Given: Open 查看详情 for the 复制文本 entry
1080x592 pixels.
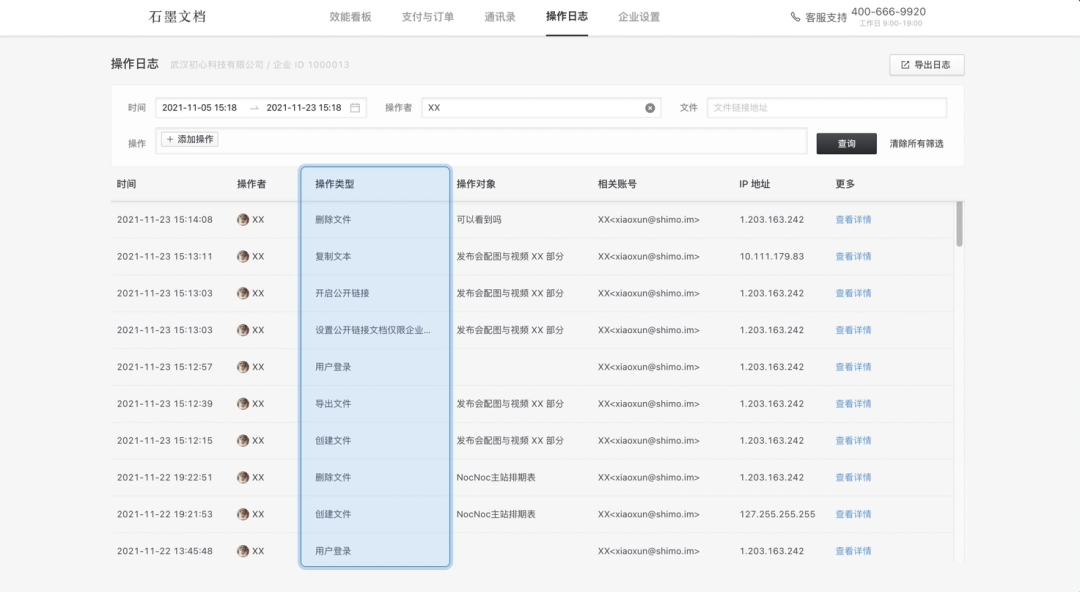Looking at the screenshot, I should 853,256.
